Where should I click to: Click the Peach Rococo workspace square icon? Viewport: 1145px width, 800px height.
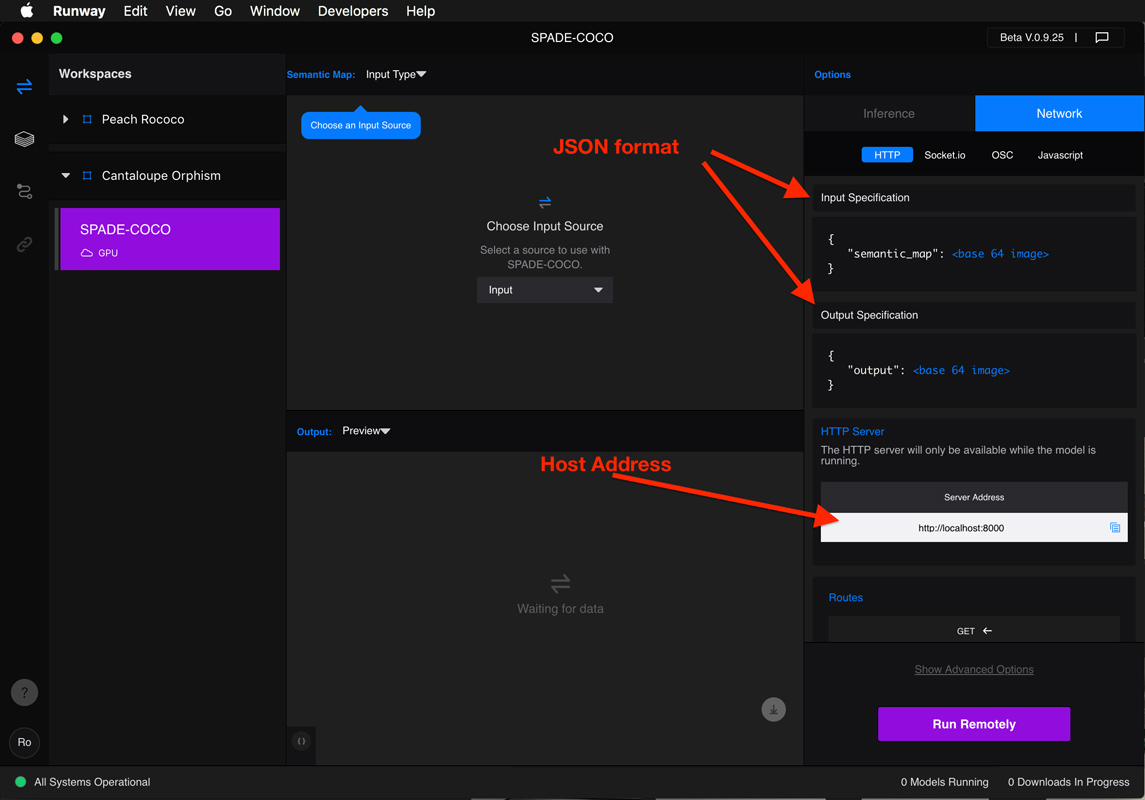(x=87, y=119)
